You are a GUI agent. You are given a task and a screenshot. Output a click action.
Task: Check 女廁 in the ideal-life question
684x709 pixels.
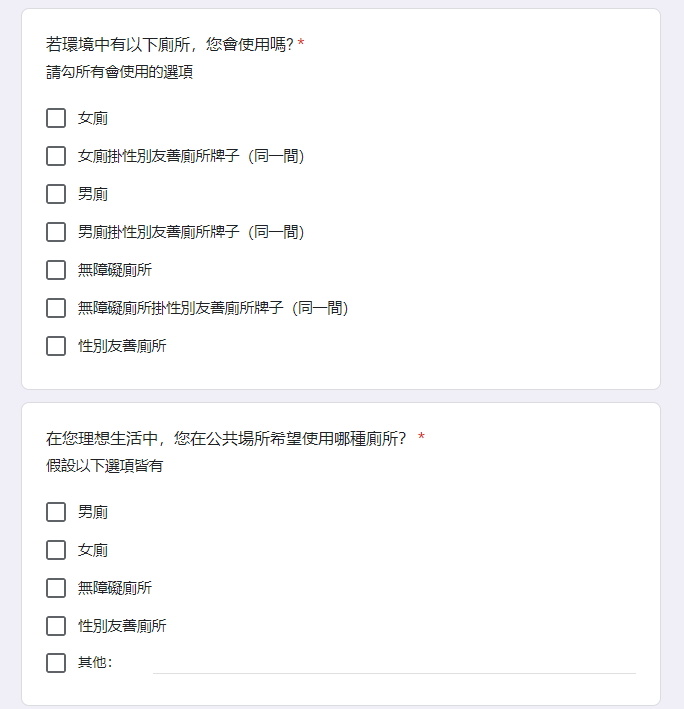pyautogui.click(x=56, y=550)
